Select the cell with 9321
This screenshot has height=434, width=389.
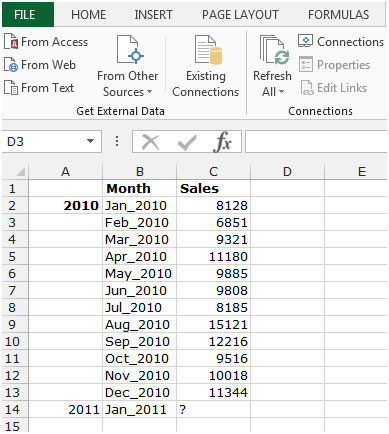click(213, 239)
